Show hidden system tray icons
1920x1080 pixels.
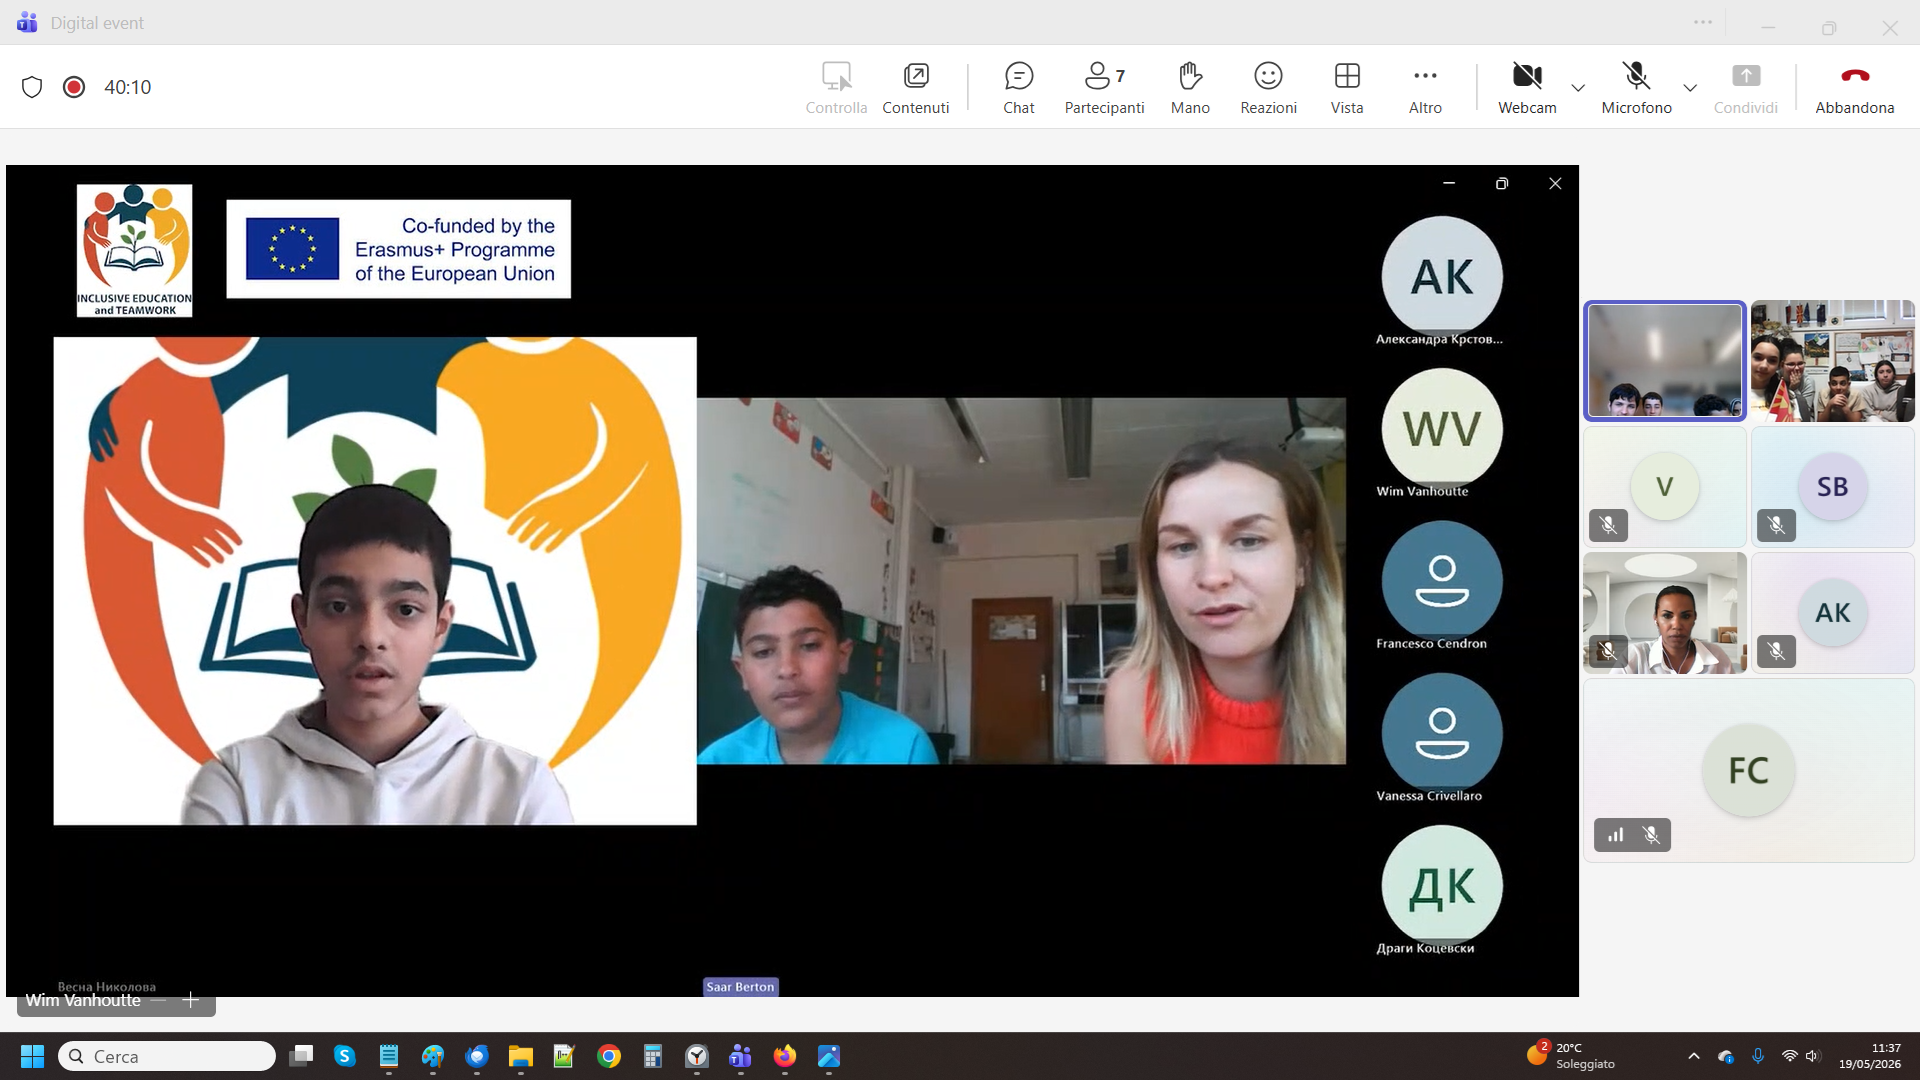(1693, 1056)
